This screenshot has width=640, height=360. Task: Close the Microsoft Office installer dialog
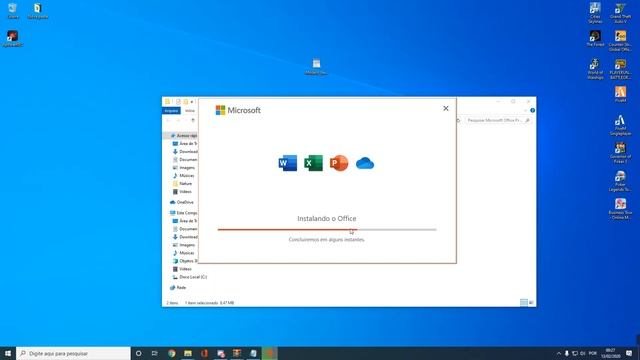click(446, 108)
